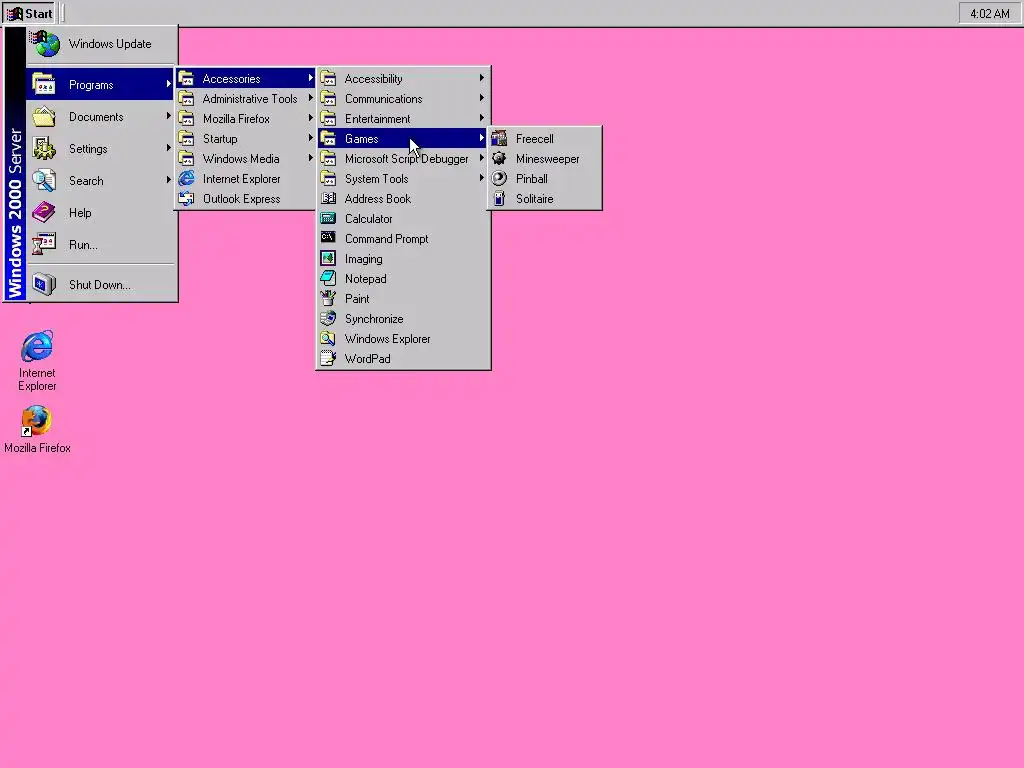Open the Outlook Express entry
The height and width of the screenshot is (768, 1024).
[246, 199]
